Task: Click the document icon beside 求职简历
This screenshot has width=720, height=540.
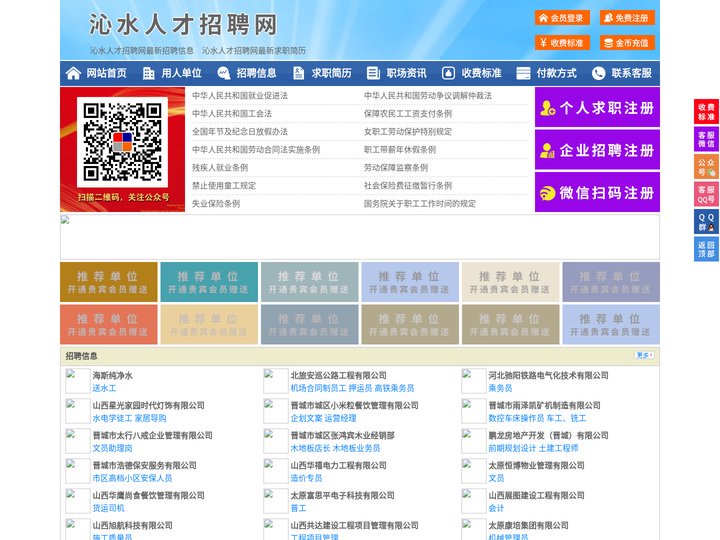Action: [x=298, y=73]
